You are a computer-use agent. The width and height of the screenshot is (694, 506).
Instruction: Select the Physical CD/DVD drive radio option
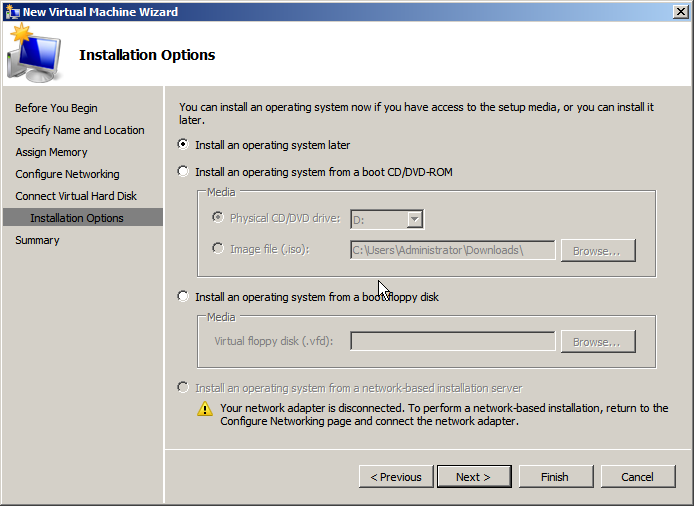click(219, 218)
